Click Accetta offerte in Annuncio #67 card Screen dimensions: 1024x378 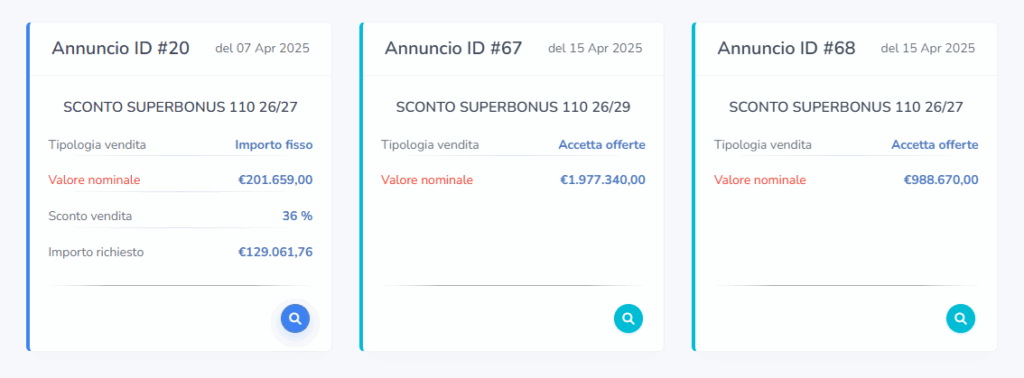(602, 145)
